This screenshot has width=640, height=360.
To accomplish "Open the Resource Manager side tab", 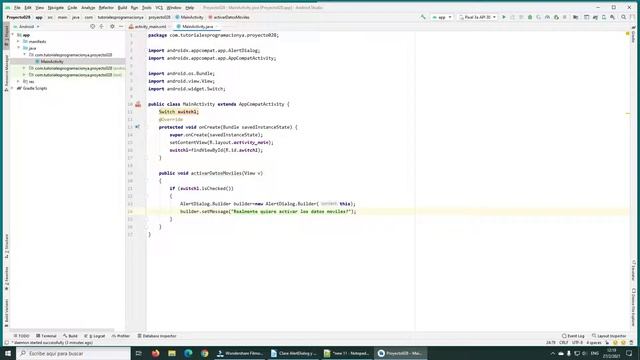I will (x=6, y=73).
